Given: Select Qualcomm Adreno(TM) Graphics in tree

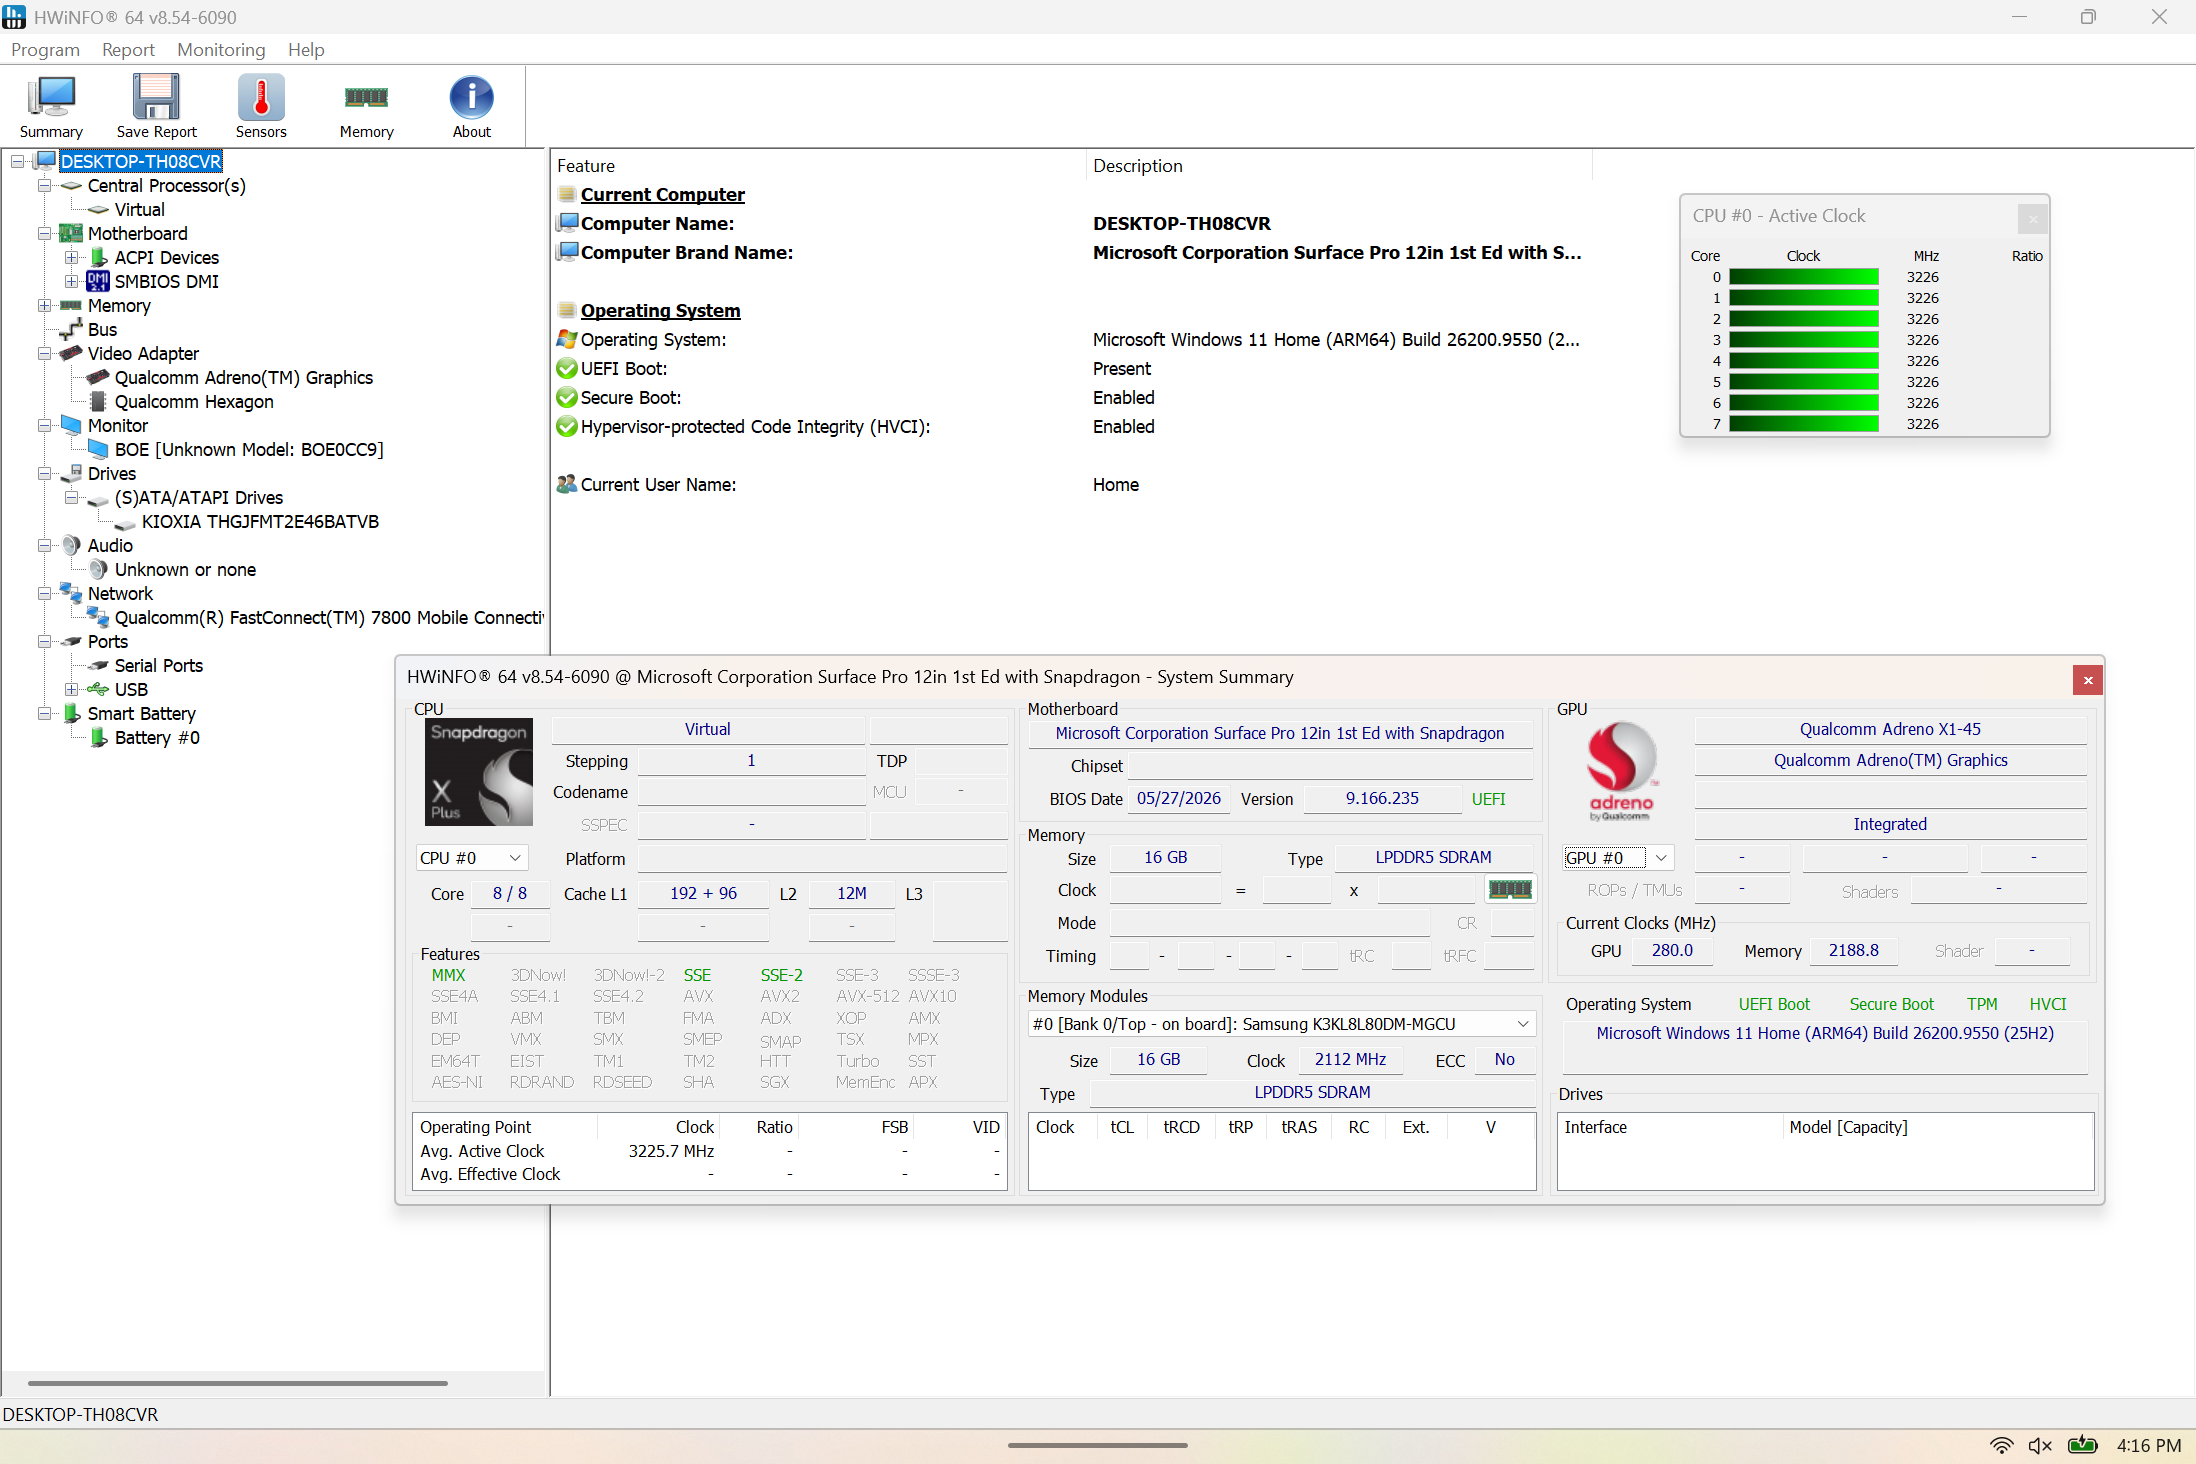Looking at the screenshot, I should pos(243,377).
